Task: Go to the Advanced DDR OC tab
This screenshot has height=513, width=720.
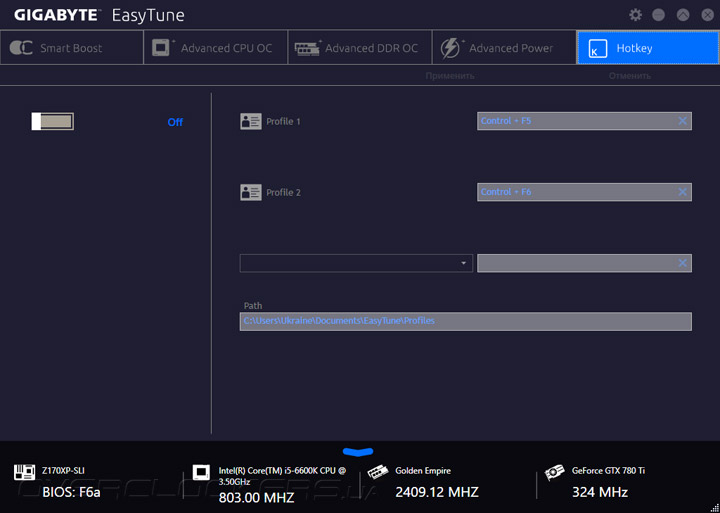Action: pos(360,48)
